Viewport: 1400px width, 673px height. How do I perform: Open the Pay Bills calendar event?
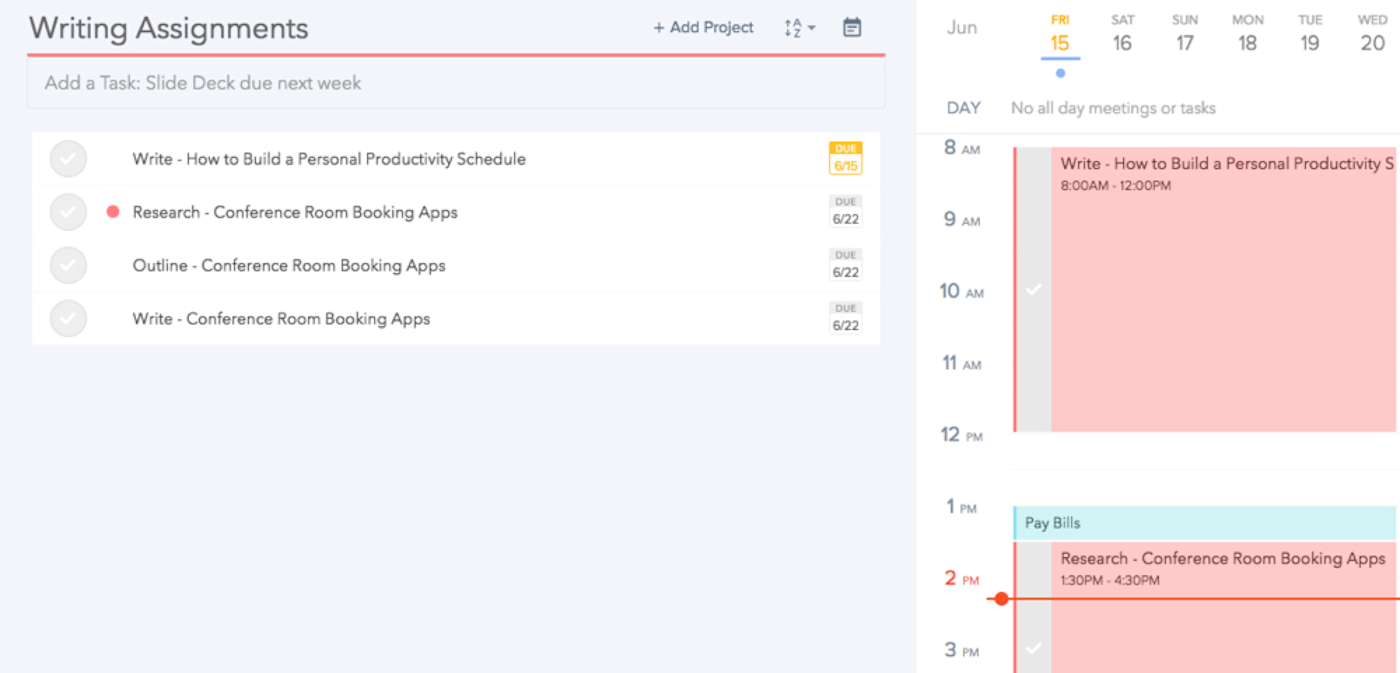pos(1204,523)
